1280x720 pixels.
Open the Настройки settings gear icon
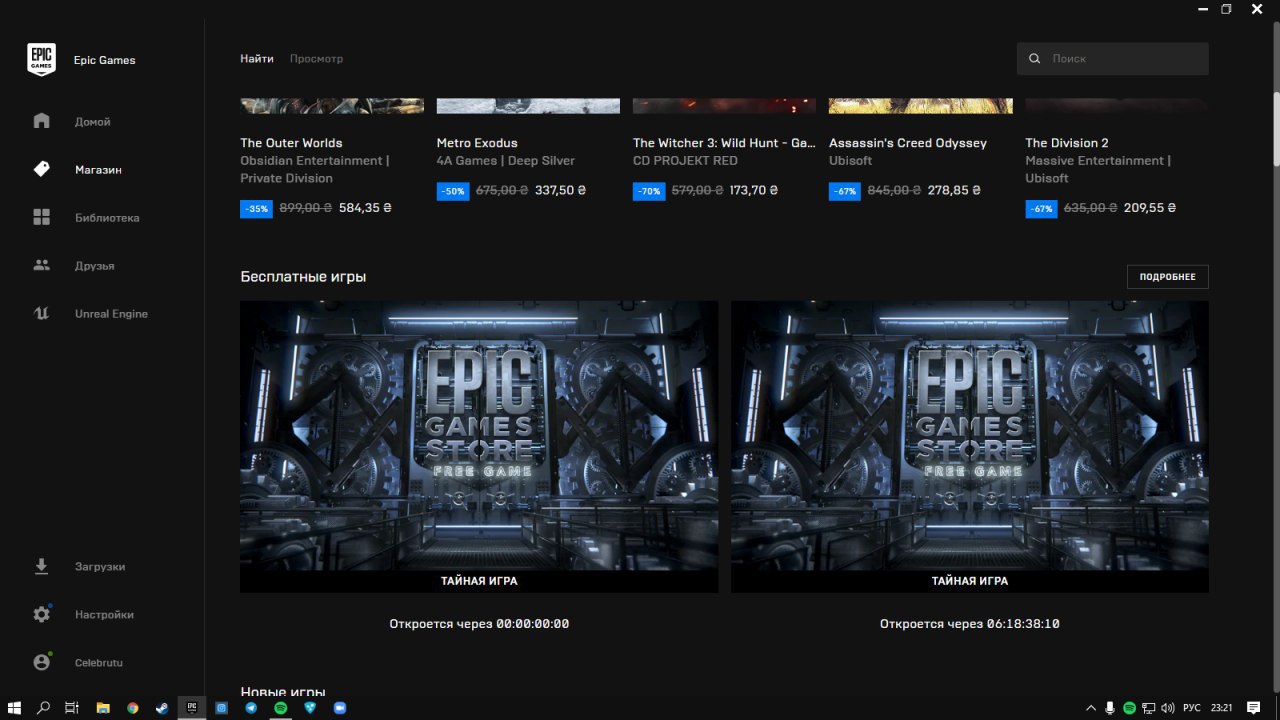tap(41, 614)
